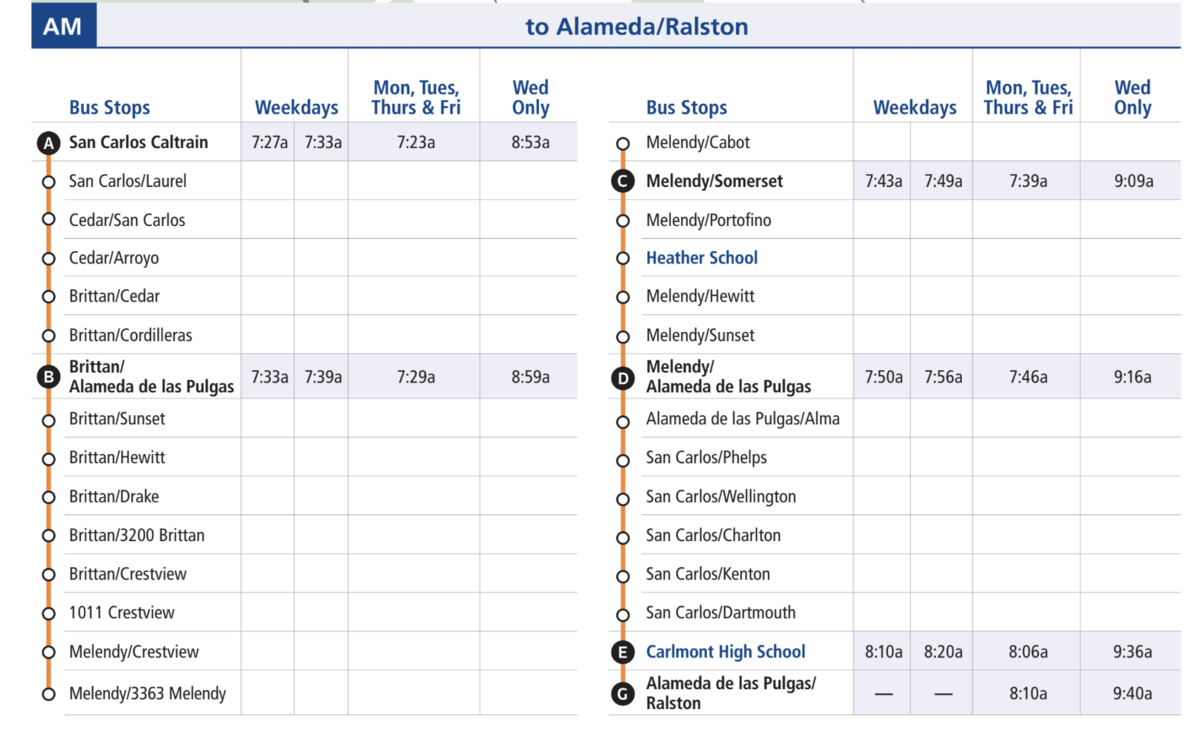
Task: Click the 8:20a Carlmont High School time
Action: pyautogui.click(x=943, y=652)
